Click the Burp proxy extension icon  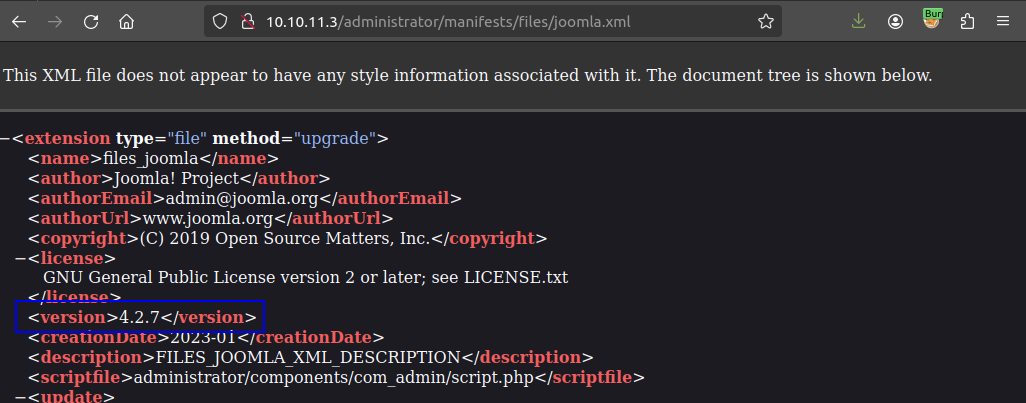pos(932,19)
